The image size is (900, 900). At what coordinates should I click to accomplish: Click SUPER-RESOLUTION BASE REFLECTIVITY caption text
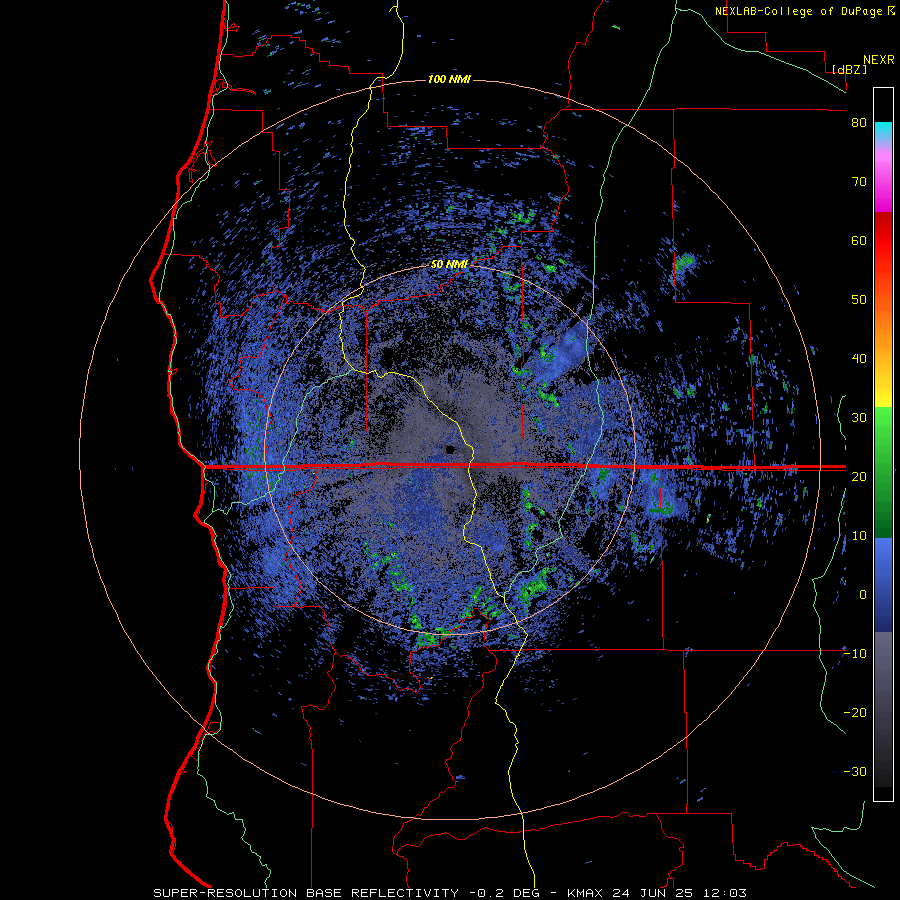pyautogui.click(x=306, y=893)
